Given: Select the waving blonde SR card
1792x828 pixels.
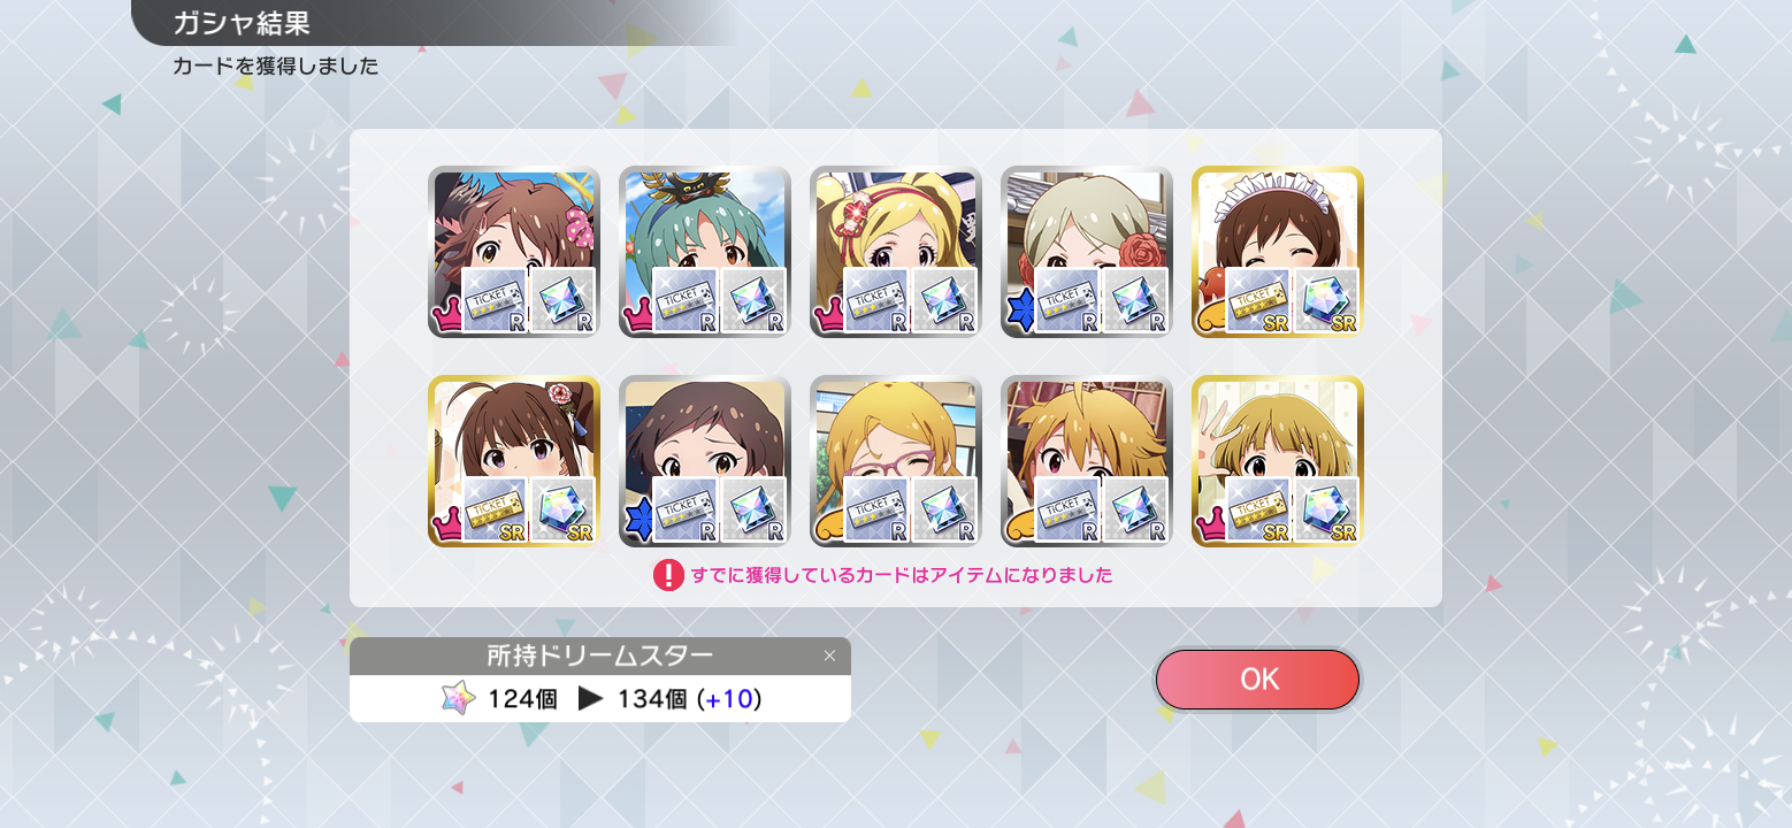Looking at the screenshot, I should [x=1277, y=461].
